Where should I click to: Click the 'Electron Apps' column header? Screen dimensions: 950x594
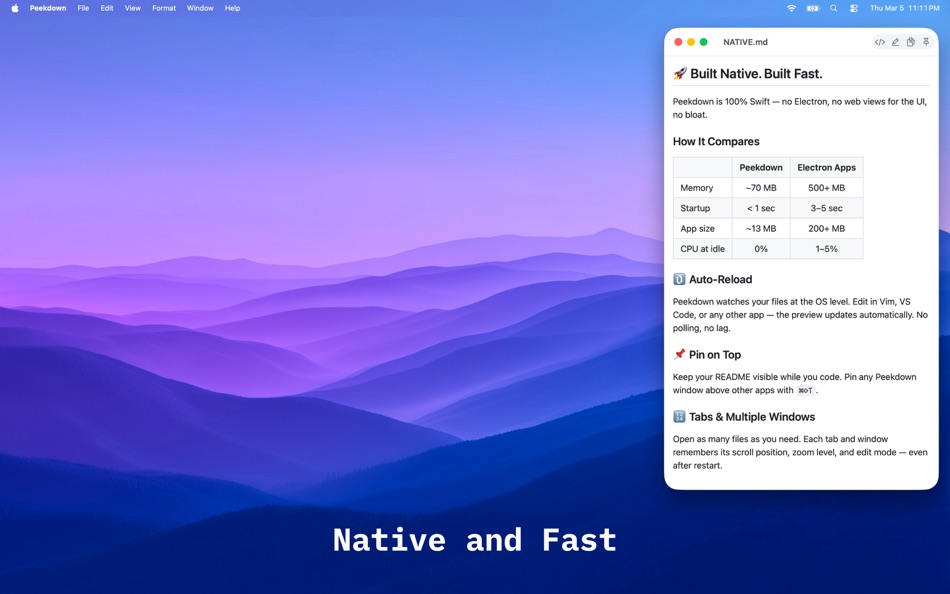(826, 167)
